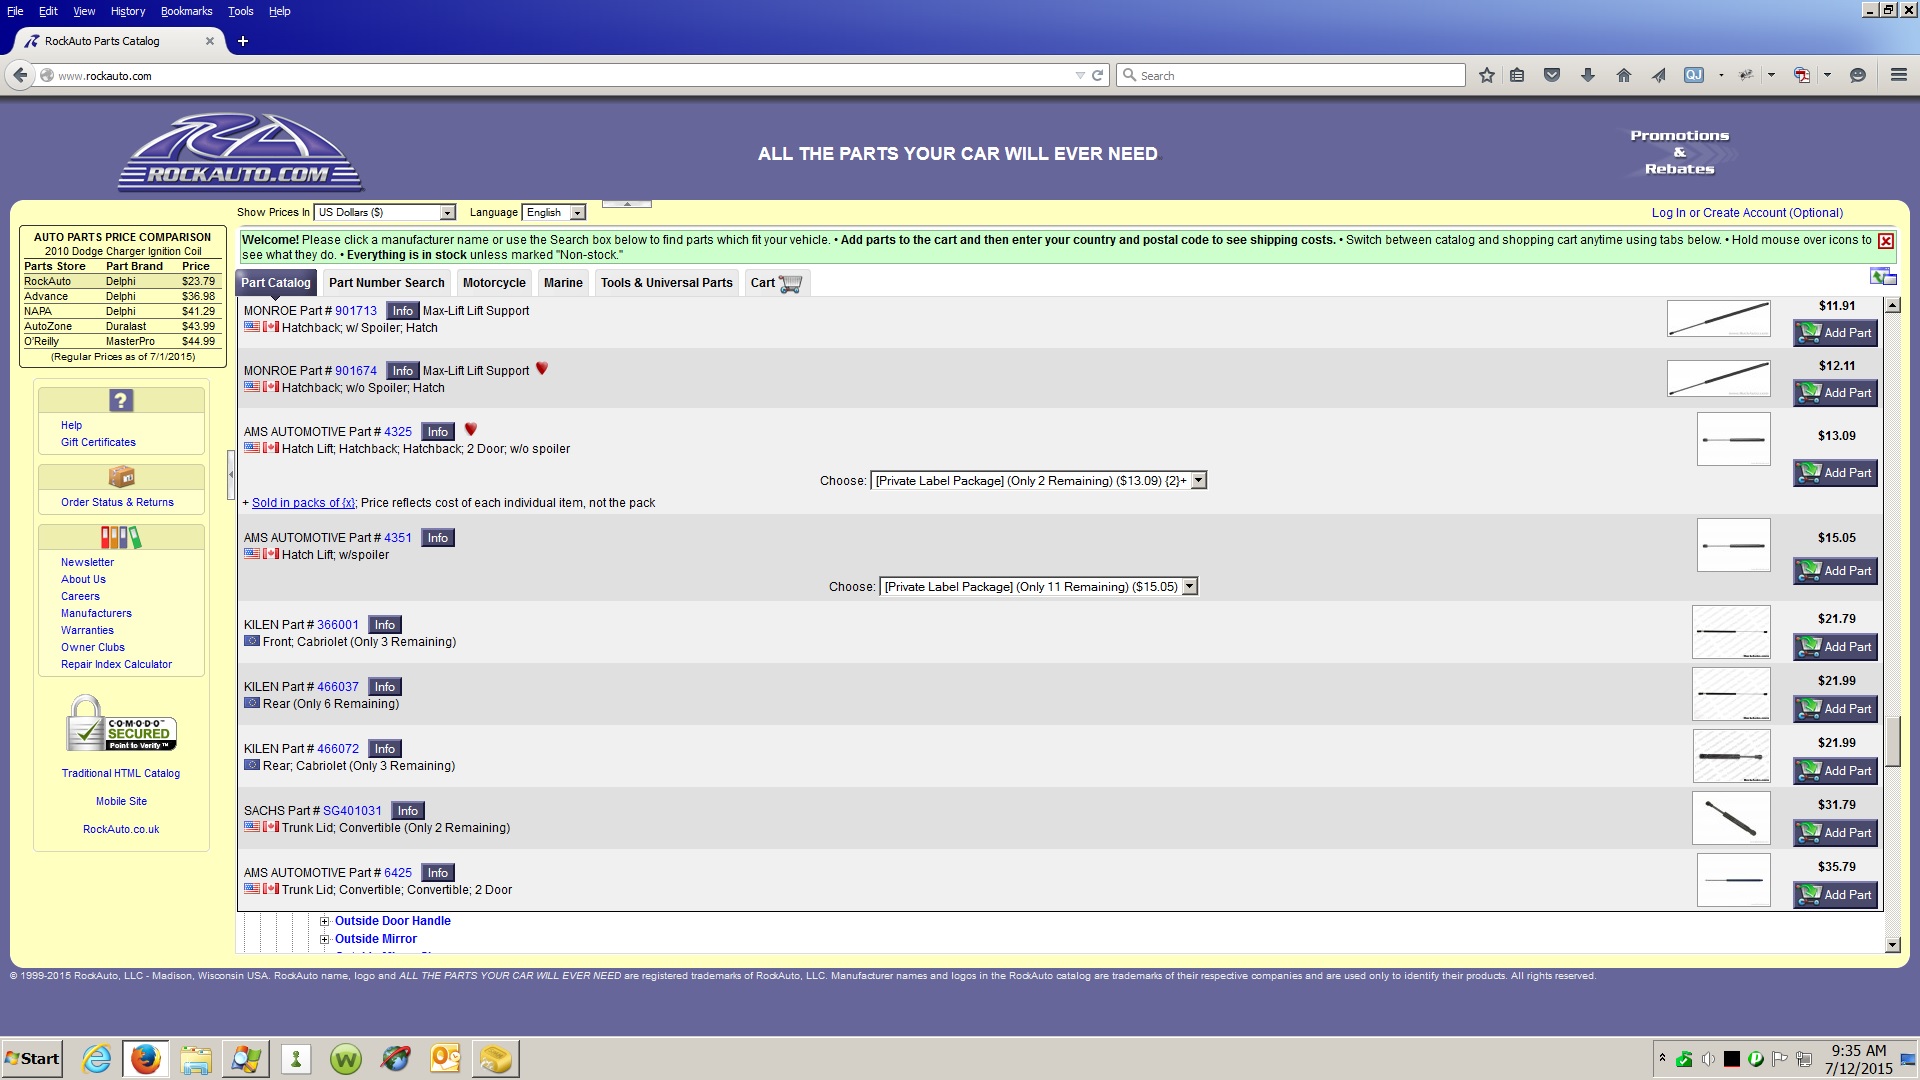Add Monroe 901674 part to cart

1835,393
